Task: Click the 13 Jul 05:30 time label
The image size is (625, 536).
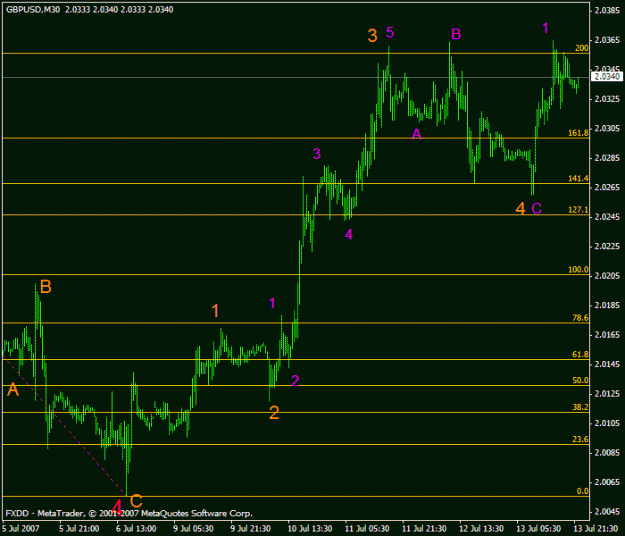Action: 538,529
